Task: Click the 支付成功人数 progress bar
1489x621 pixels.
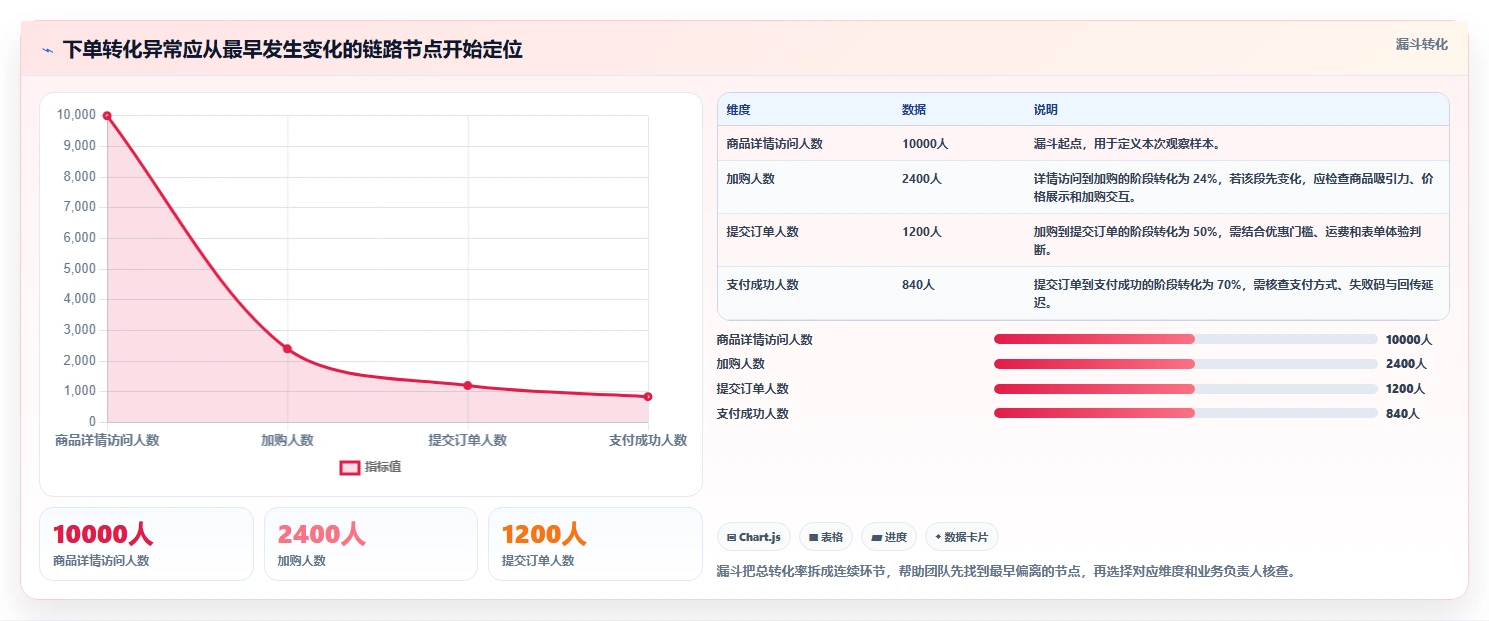Action: (1186, 413)
